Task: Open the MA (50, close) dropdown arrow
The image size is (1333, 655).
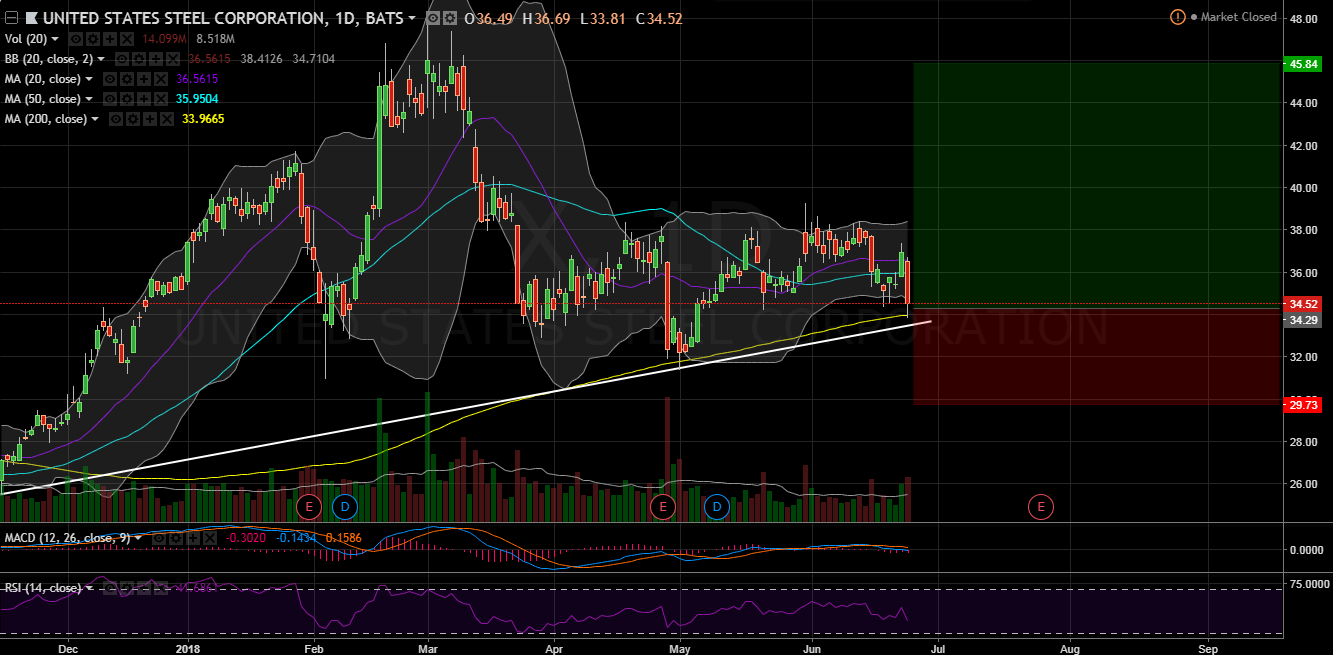Action: [89, 99]
